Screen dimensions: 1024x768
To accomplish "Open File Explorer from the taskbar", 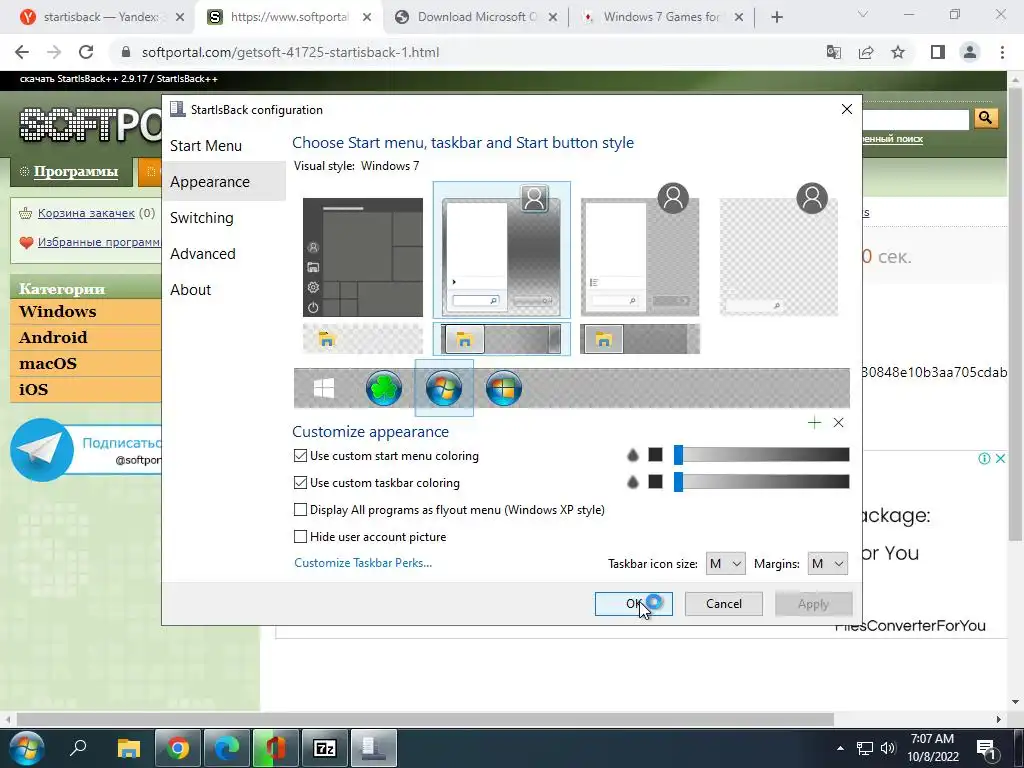I will 129,748.
